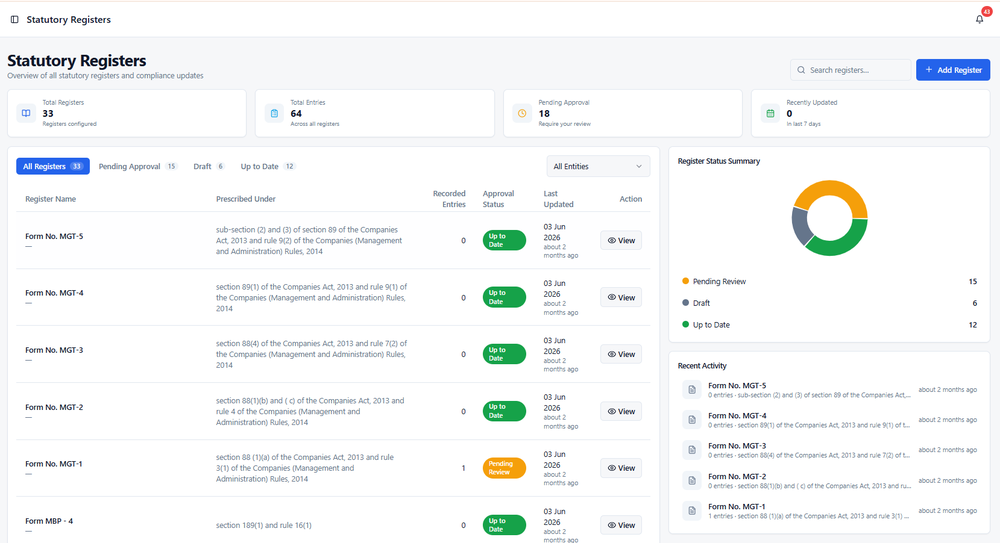This screenshot has width=1000, height=543.
Task: Click Form No. MGT-3 in the table
Action: point(54,350)
